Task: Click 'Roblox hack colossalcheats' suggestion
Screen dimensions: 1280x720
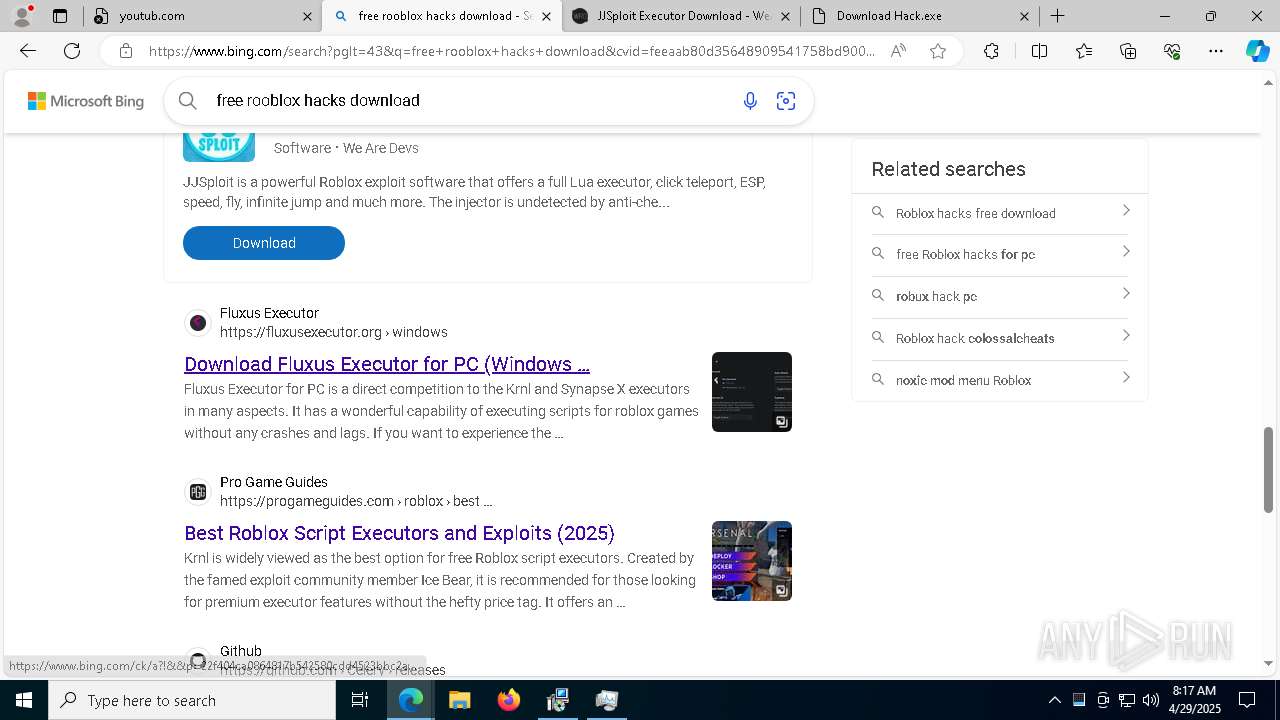Action: tap(975, 338)
